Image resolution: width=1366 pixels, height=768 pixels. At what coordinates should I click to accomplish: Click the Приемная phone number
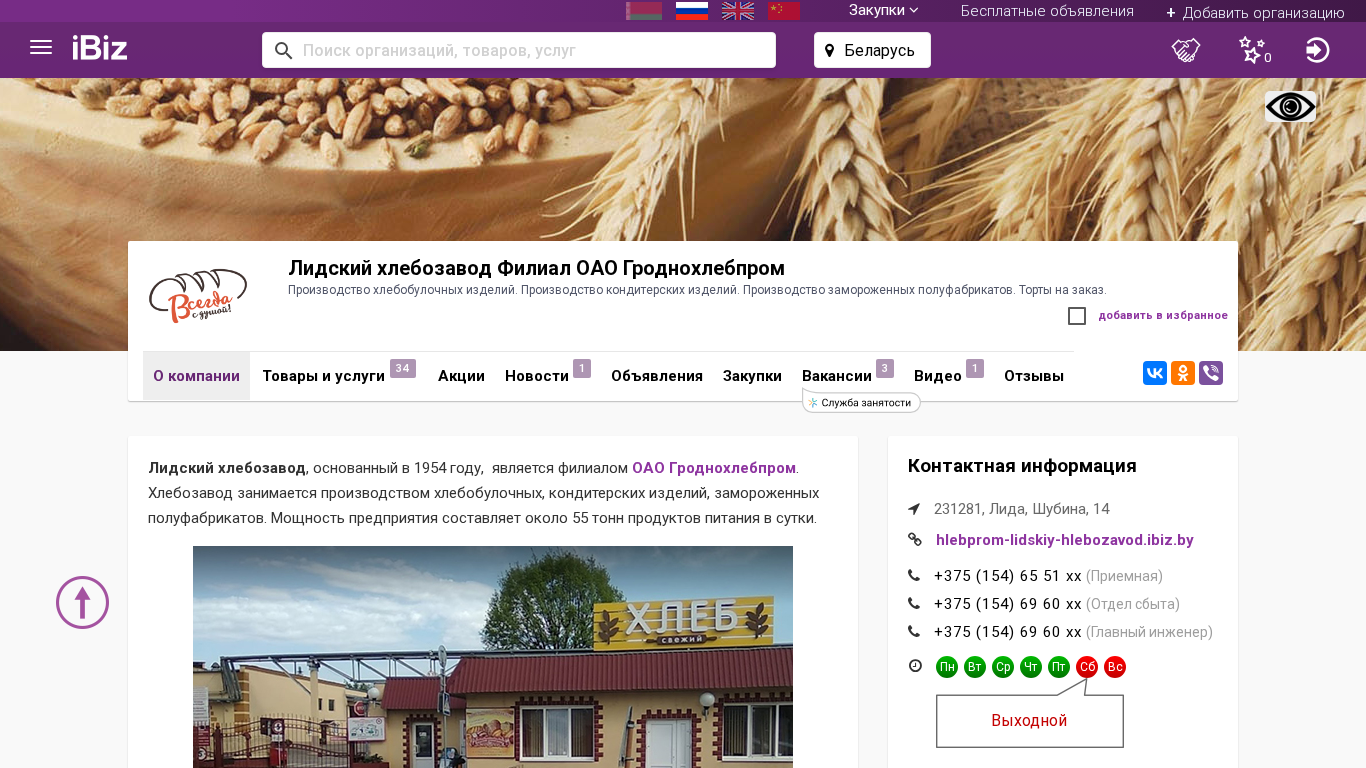point(1008,576)
